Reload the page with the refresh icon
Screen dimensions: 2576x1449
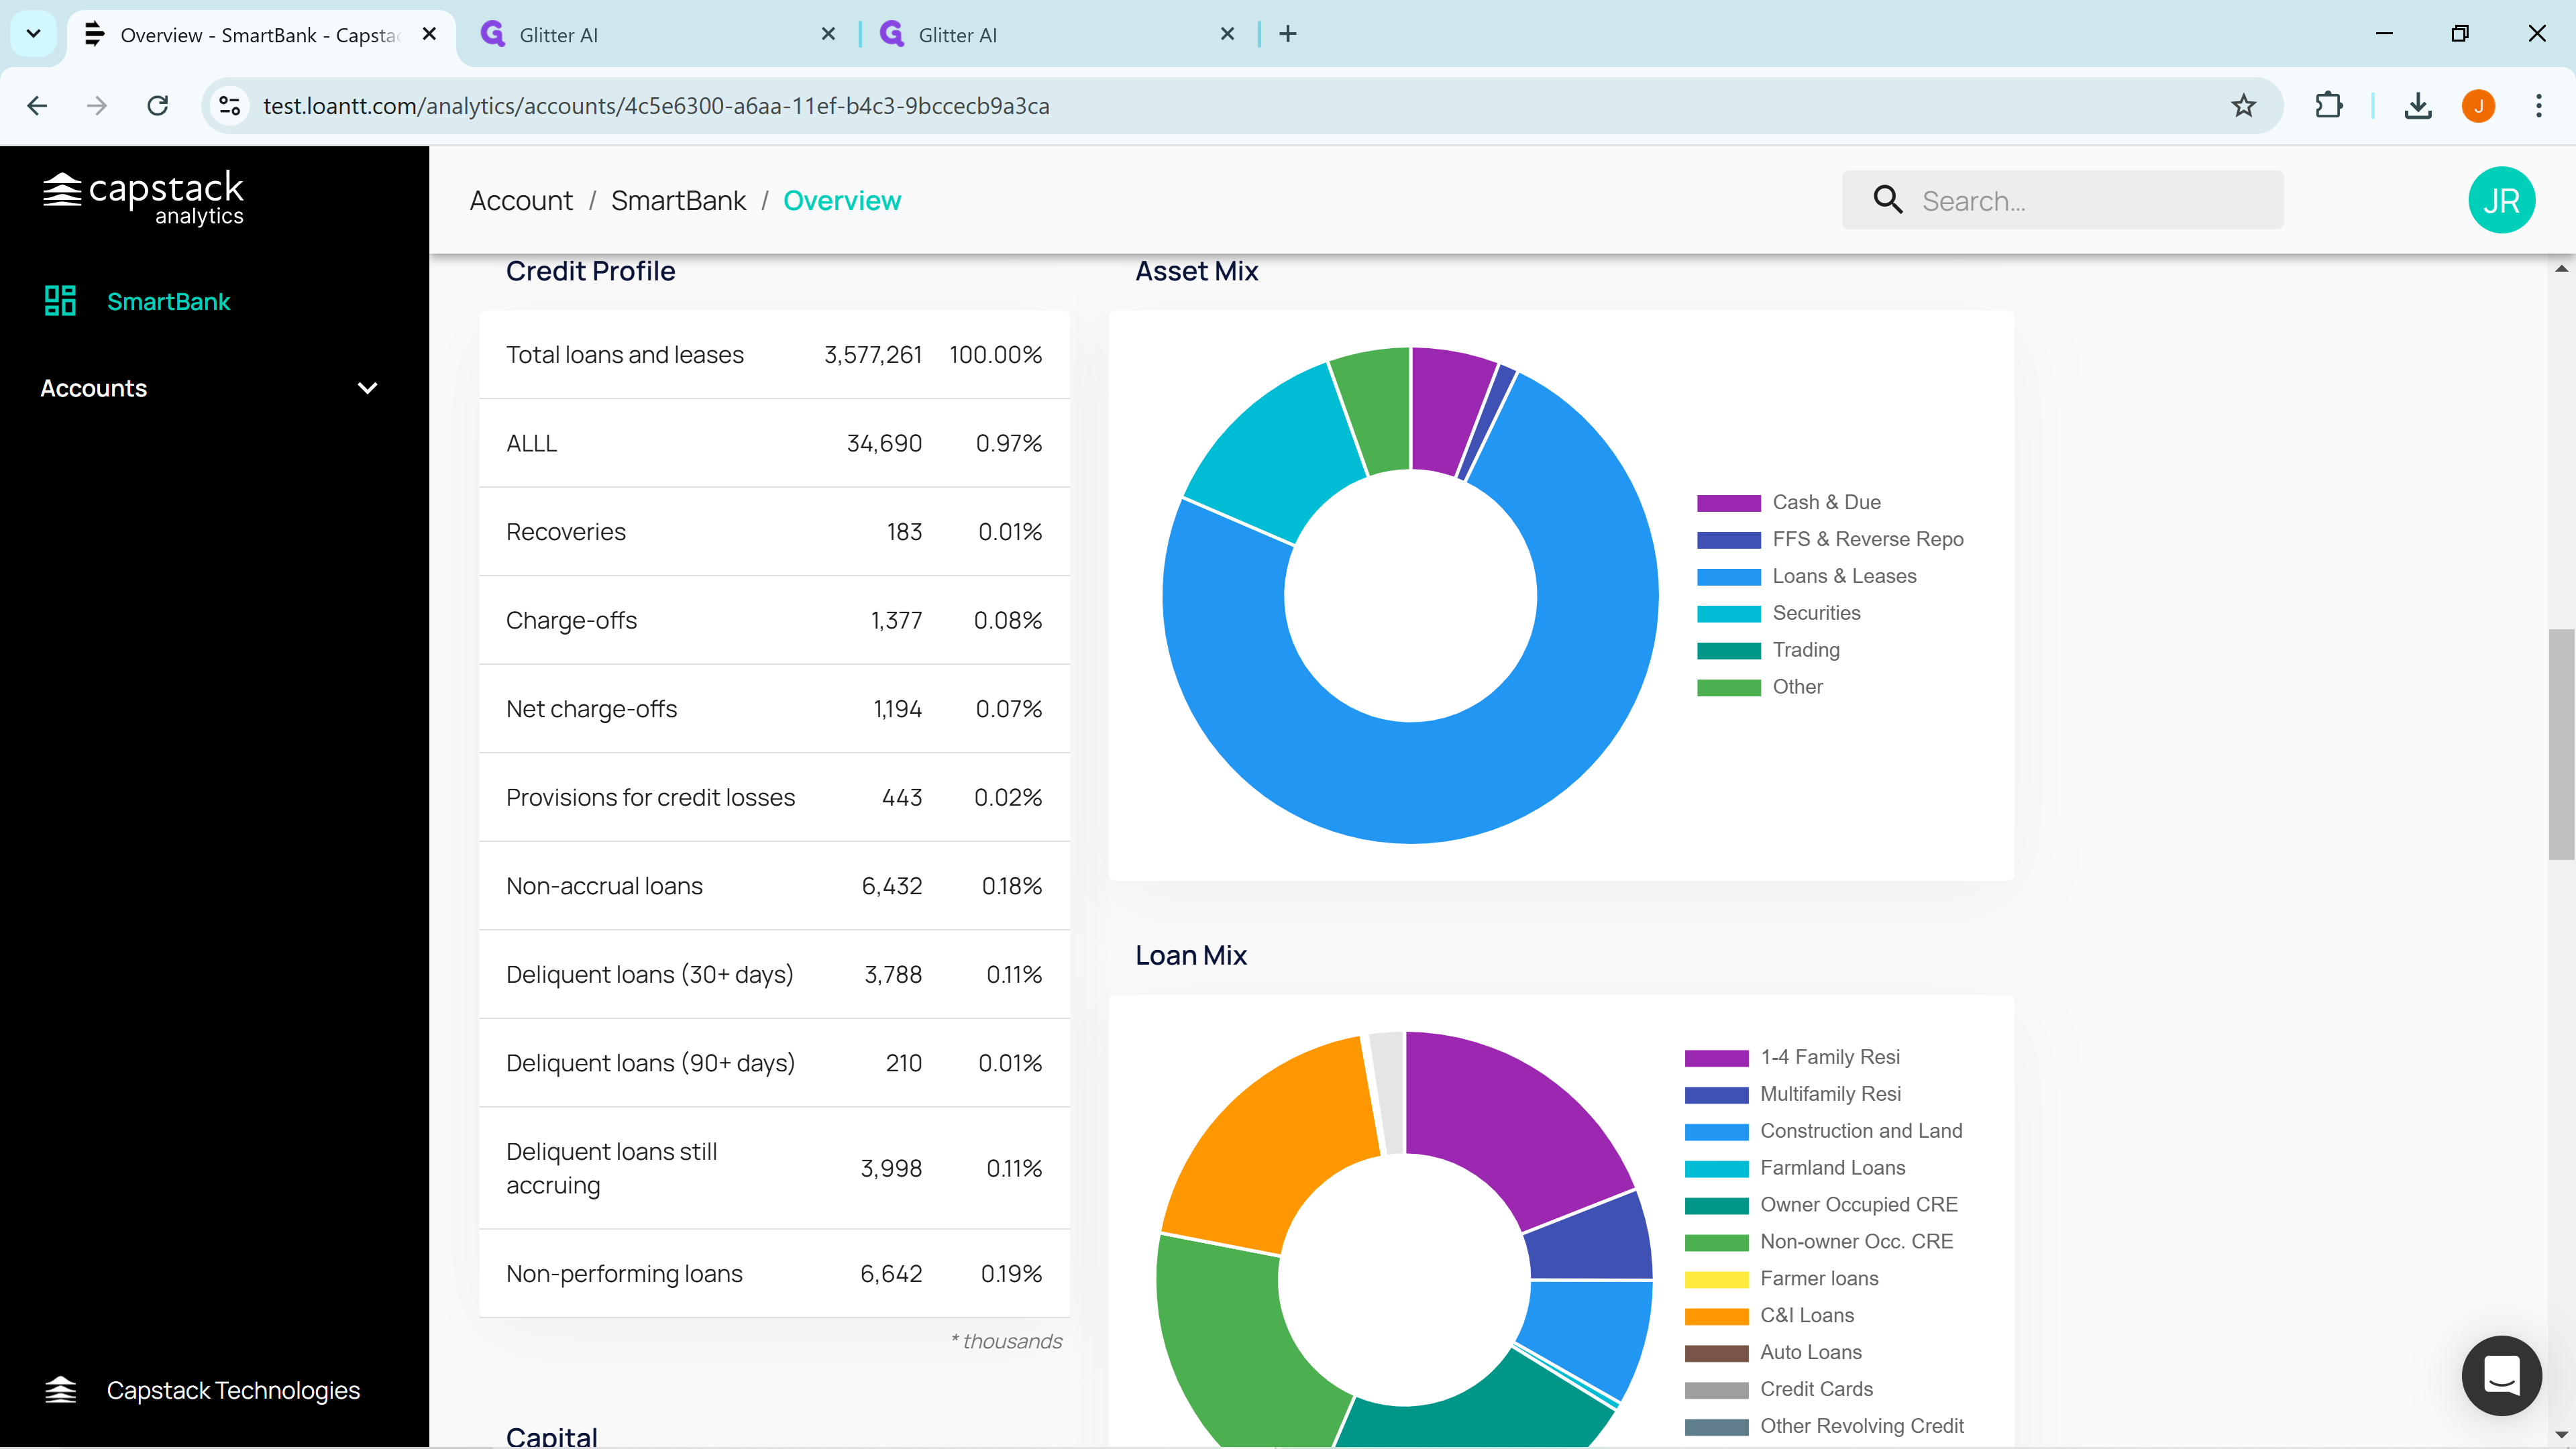point(158,106)
